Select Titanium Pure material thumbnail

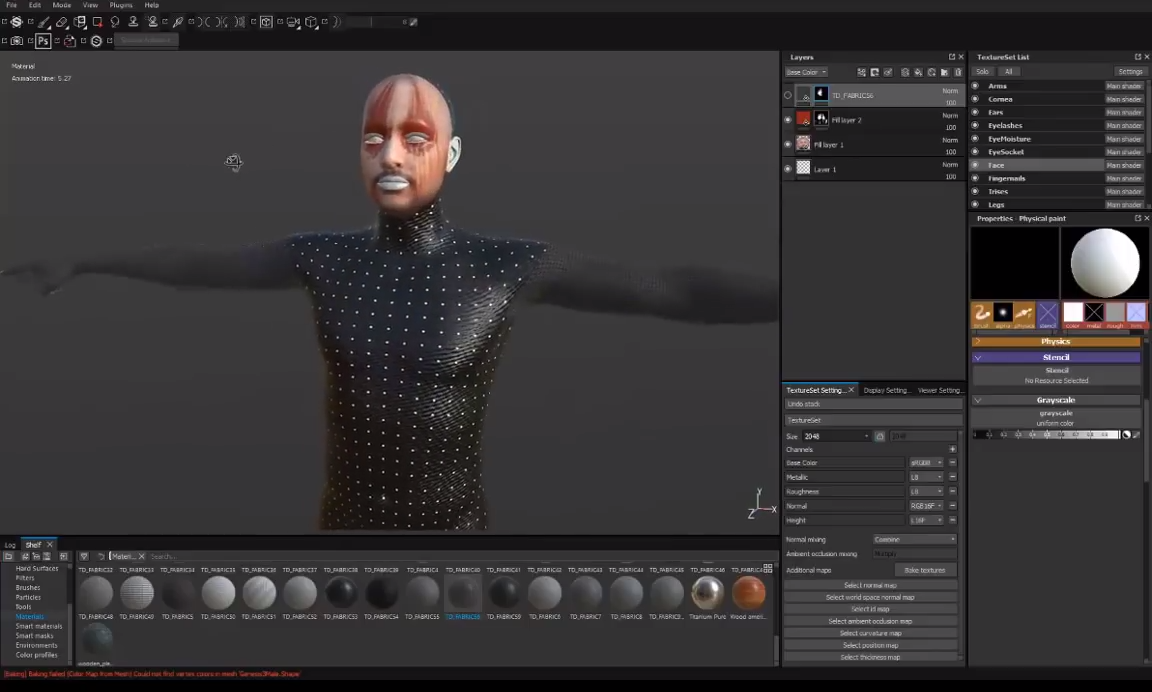pyautogui.click(x=708, y=593)
